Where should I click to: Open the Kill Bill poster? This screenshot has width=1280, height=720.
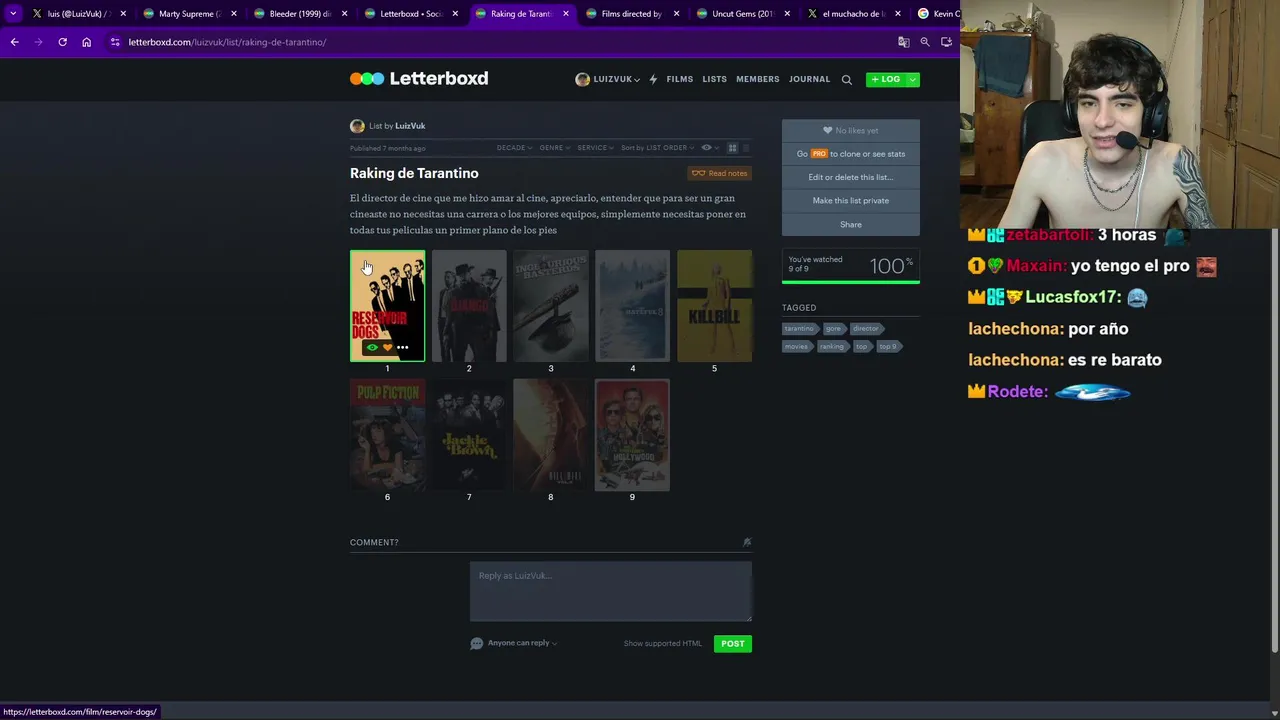(714, 305)
